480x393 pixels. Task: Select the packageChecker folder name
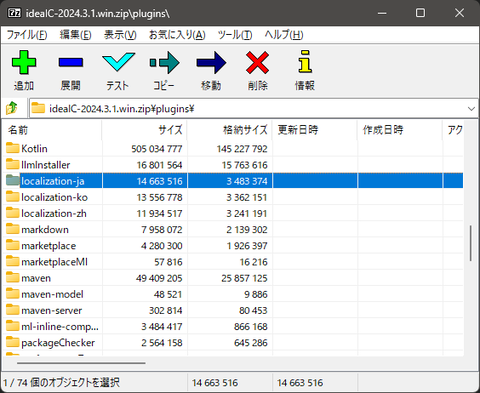coord(58,343)
